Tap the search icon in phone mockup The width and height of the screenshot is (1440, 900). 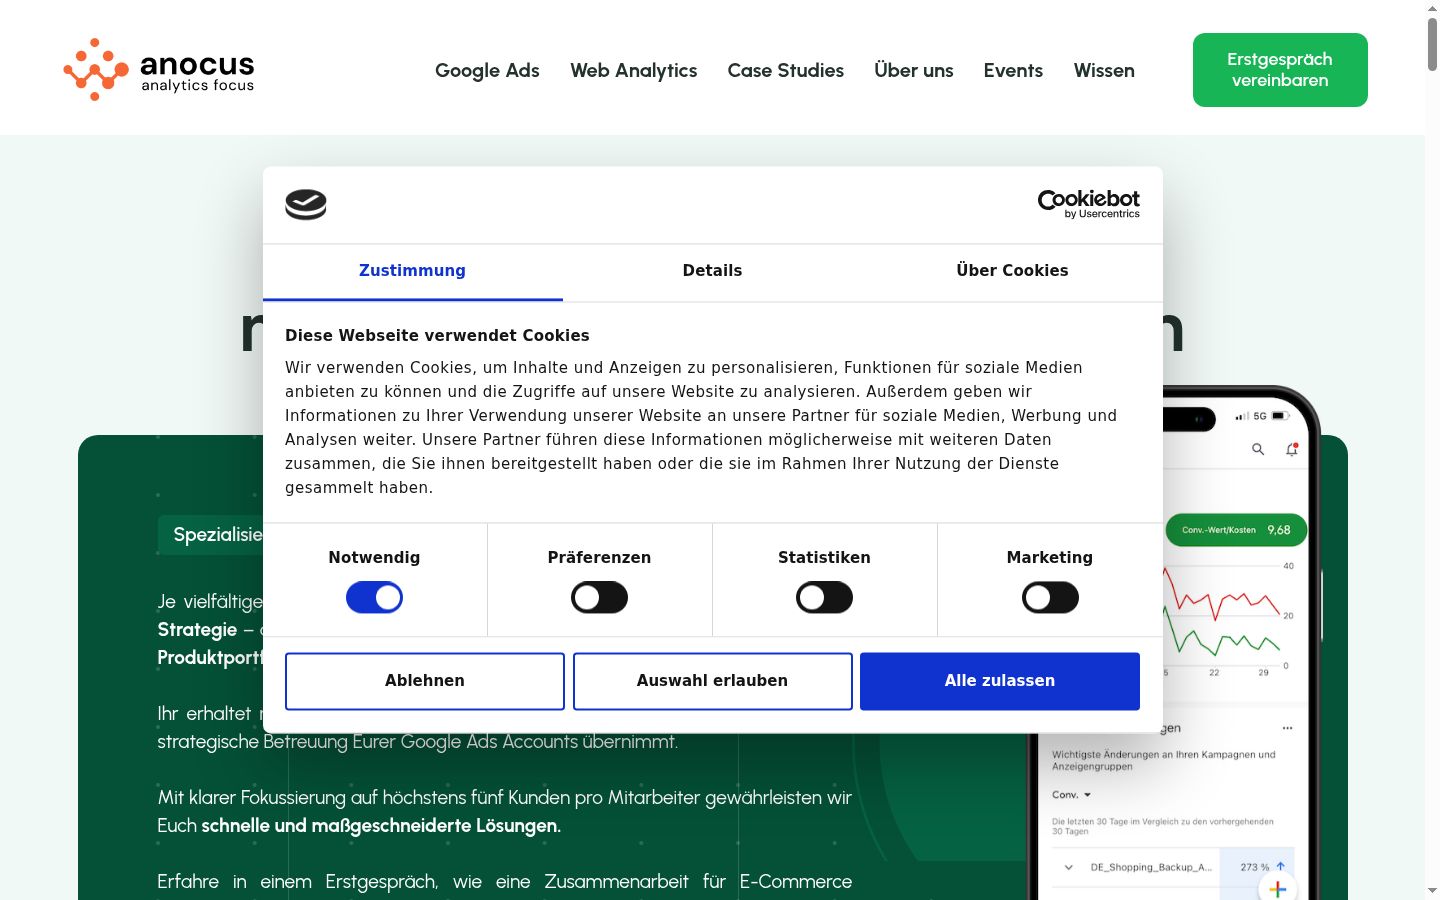1258,450
